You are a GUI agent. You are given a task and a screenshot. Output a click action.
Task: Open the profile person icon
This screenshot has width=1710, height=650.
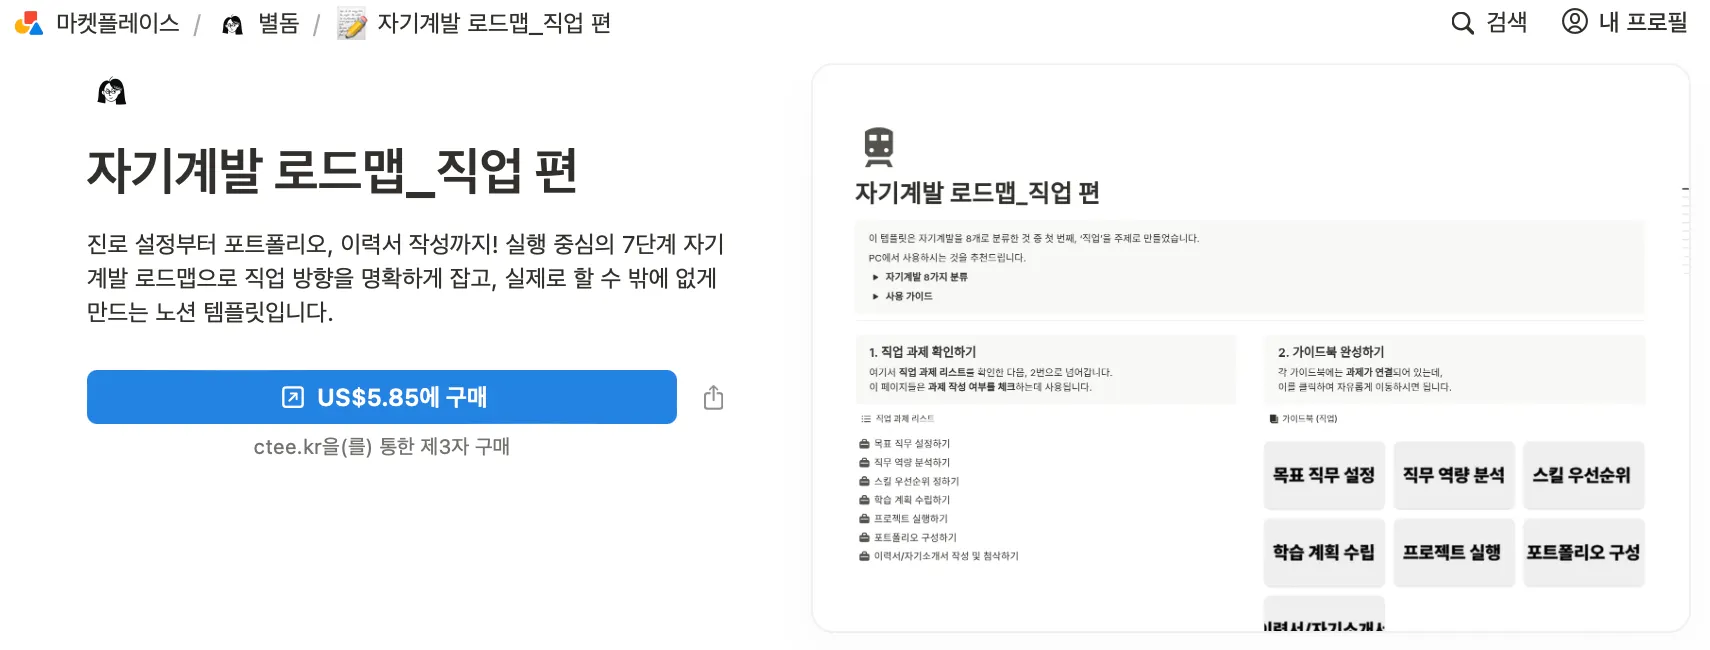pyautogui.click(x=1574, y=22)
